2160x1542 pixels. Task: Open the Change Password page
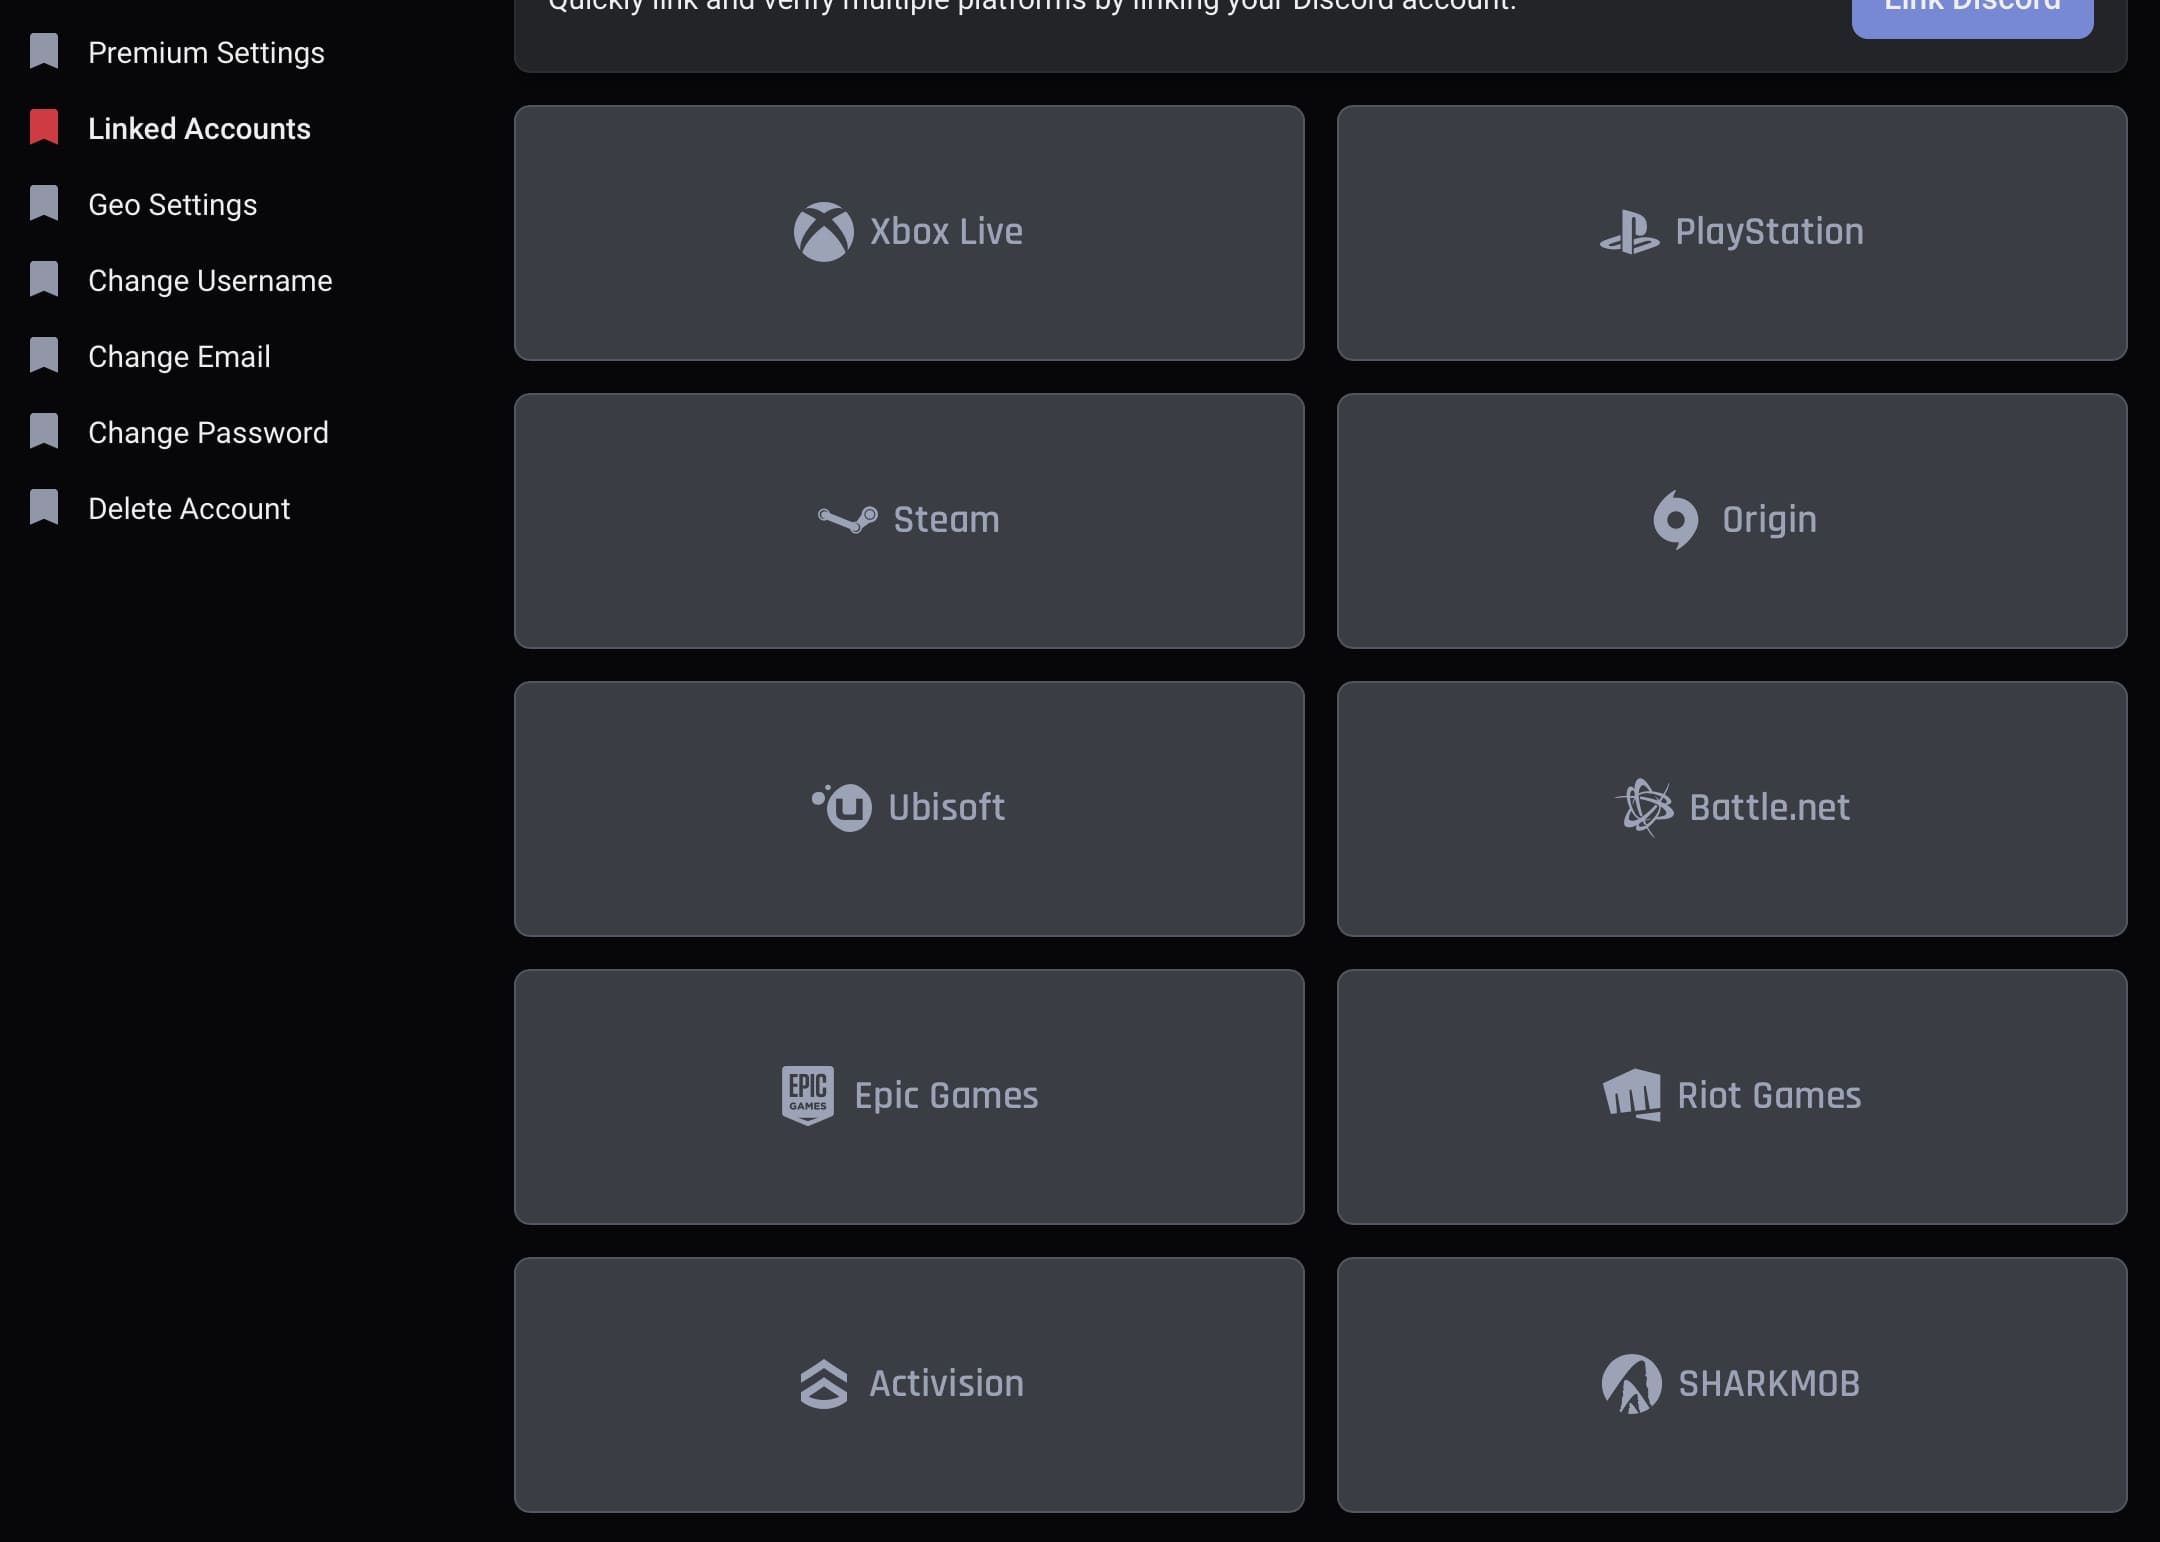(208, 432)
